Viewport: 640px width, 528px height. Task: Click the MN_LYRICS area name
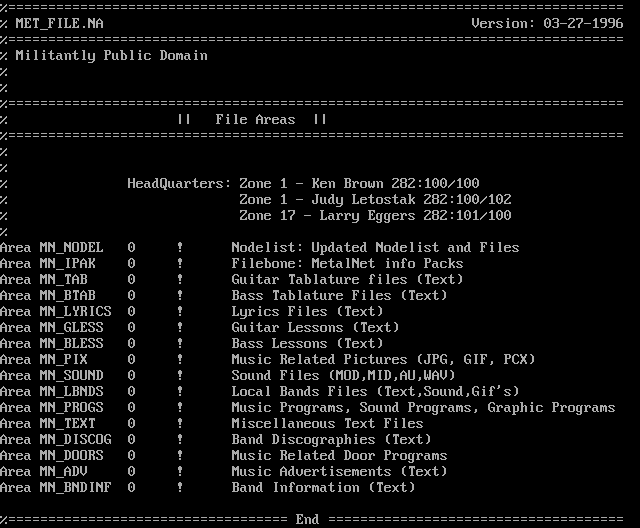[75, 311]
